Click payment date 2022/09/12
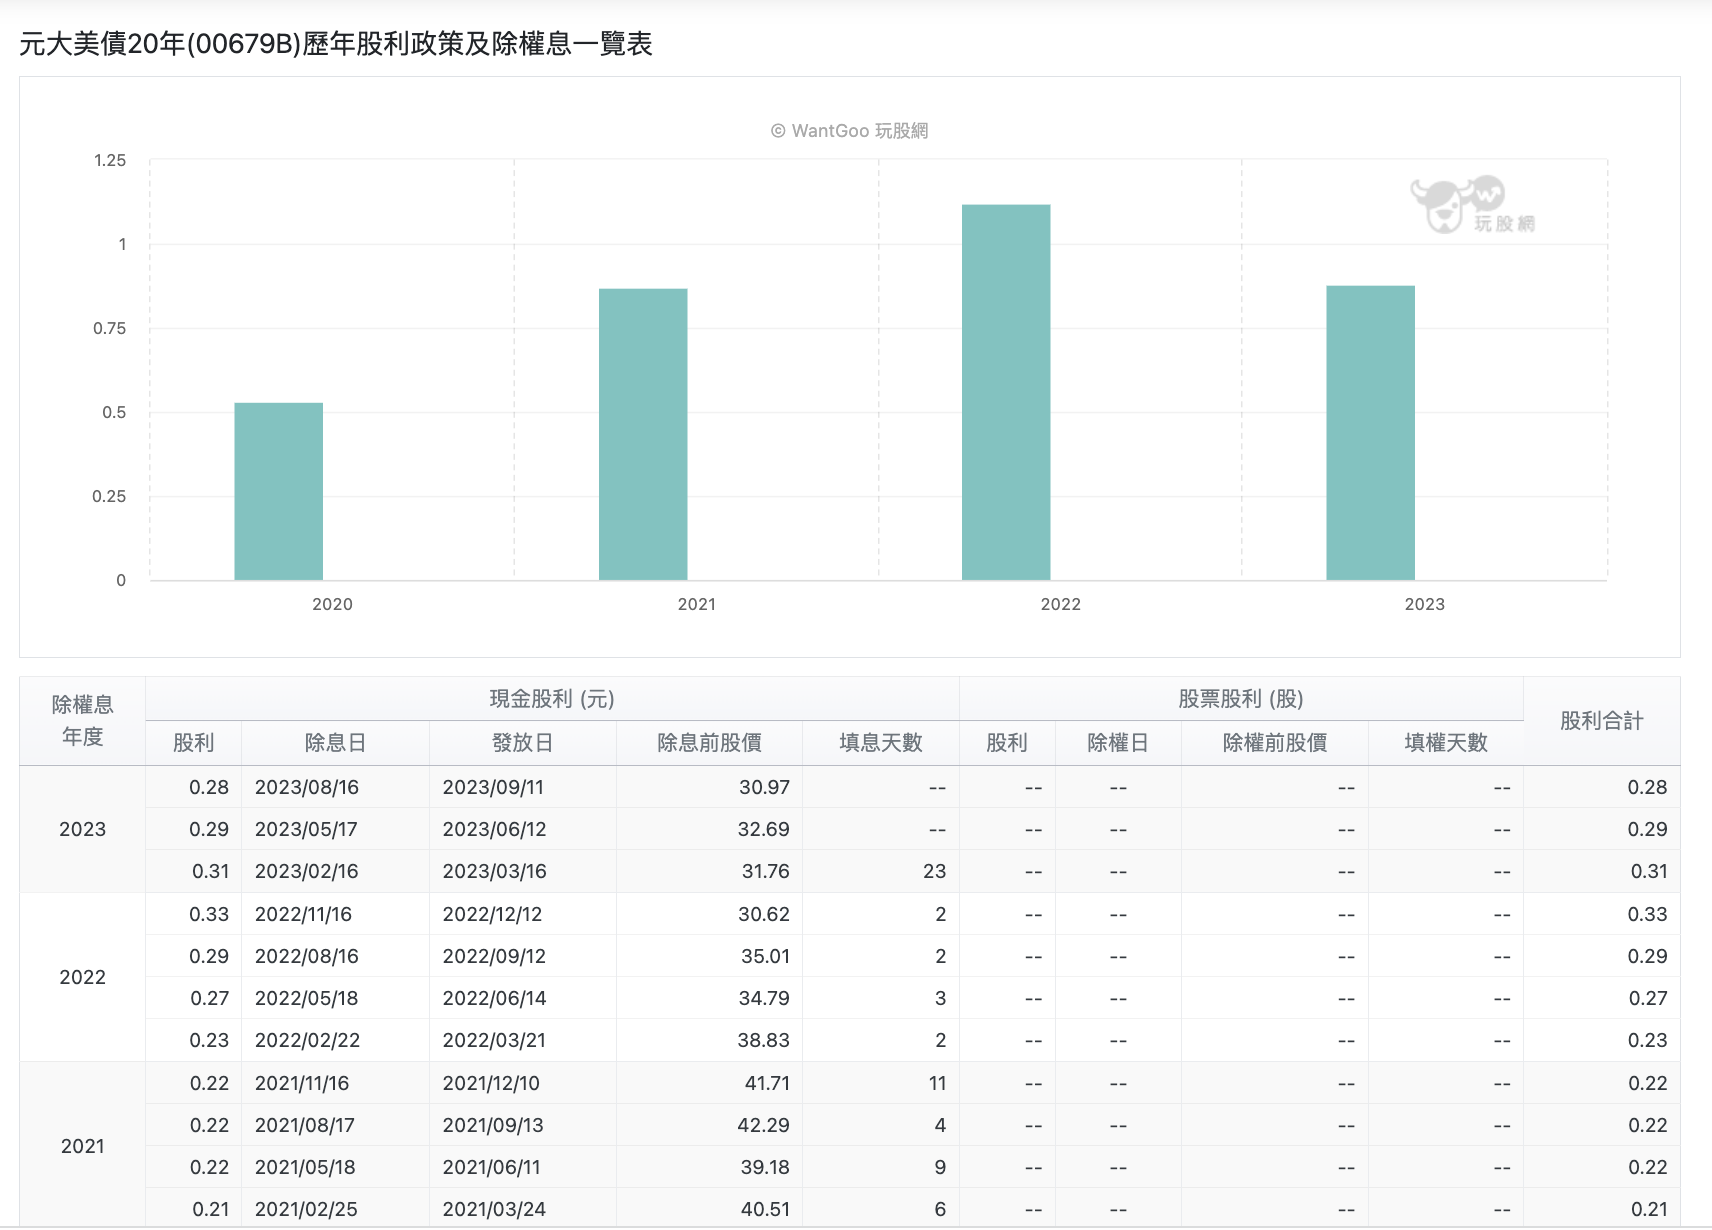 495,957
